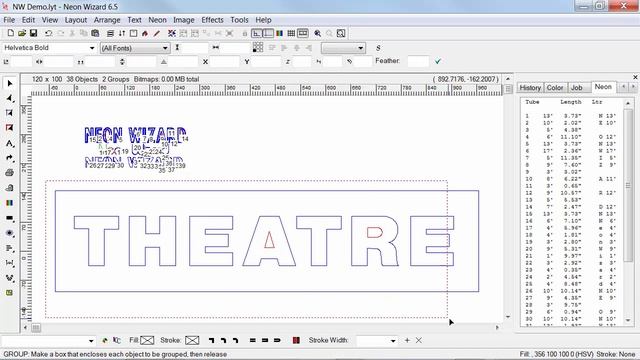640x360 pixels.
Task: Click the right-panel tab scroll right arrow
Action: tap(633, 87)
